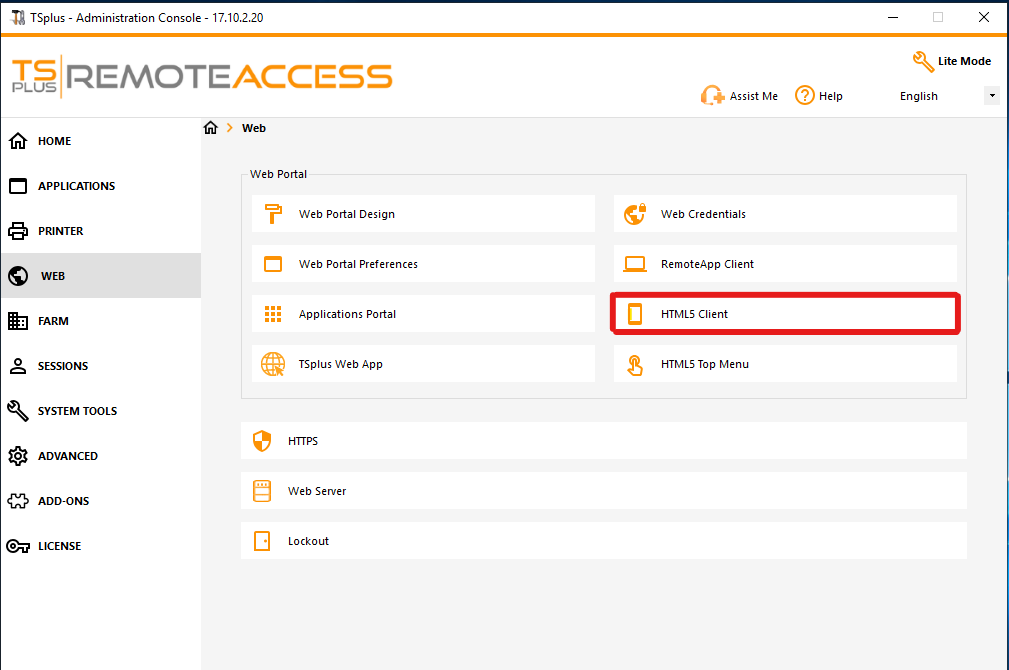This screenshot has width=1009, height=670.
Task: Click the breadcrumb home icon
Action: [x=210, y=127]
